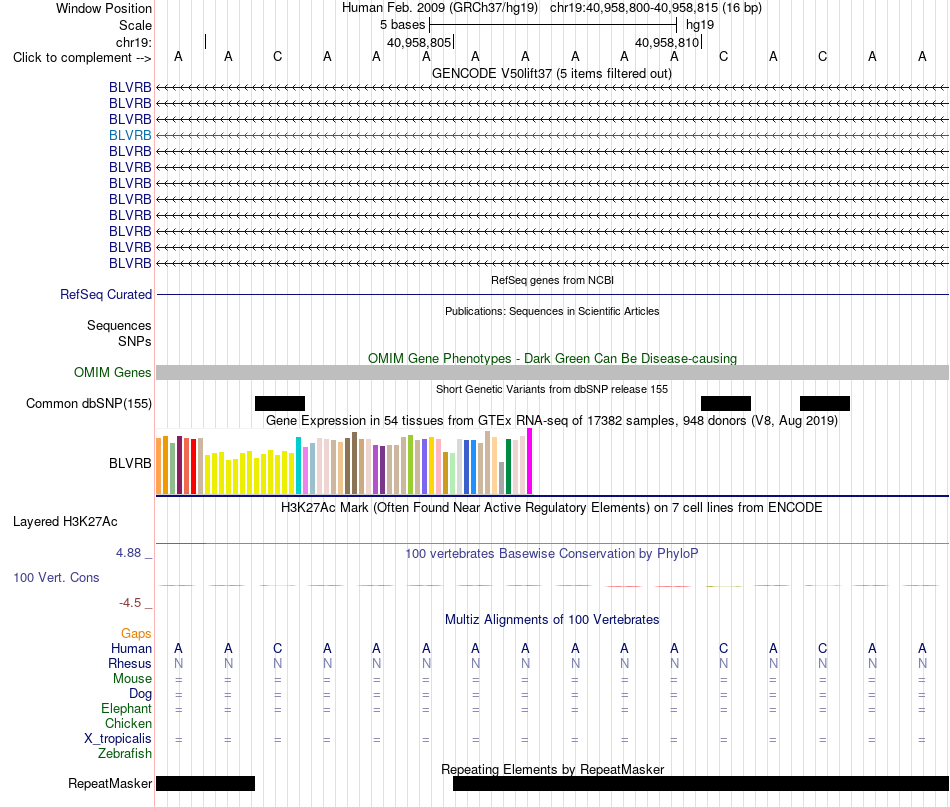Open the RefSeq Curated track label
950x807 pixels.
point(105,294)
